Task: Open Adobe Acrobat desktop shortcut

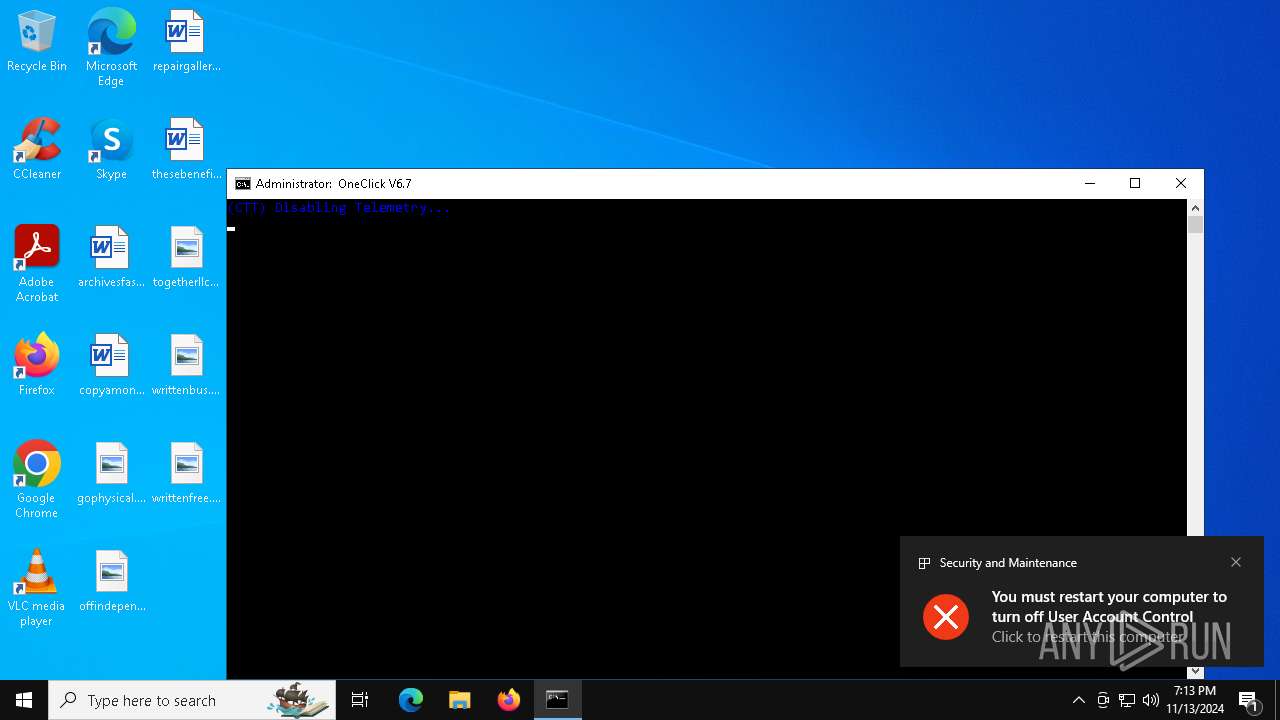Action: [37, 265]
